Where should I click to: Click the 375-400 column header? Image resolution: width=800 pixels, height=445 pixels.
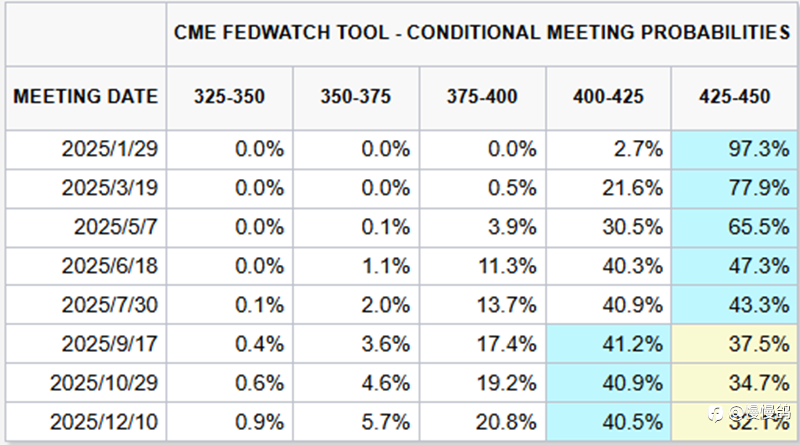(483, 97)
